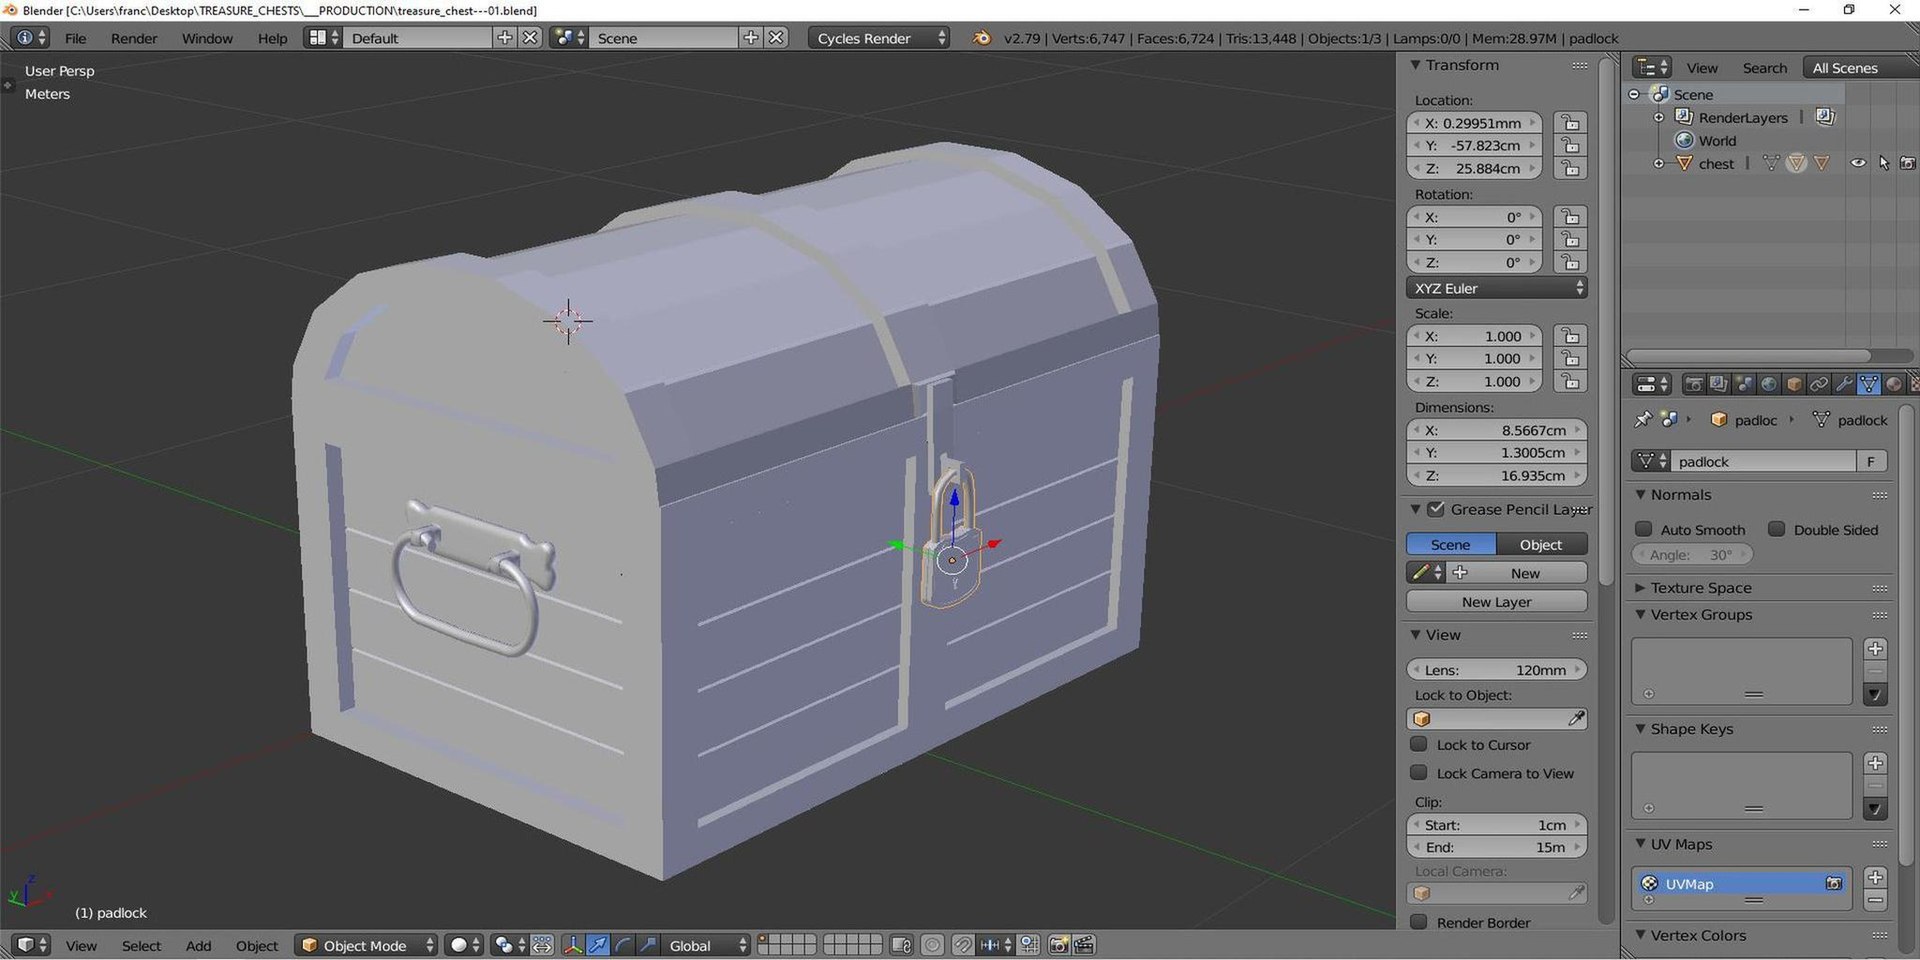The height and width of the screenshot is (960, 1920).
Task: Open the Constraints chain-link properties tab
Action: pyautogui.click(x=1819, y=384)
